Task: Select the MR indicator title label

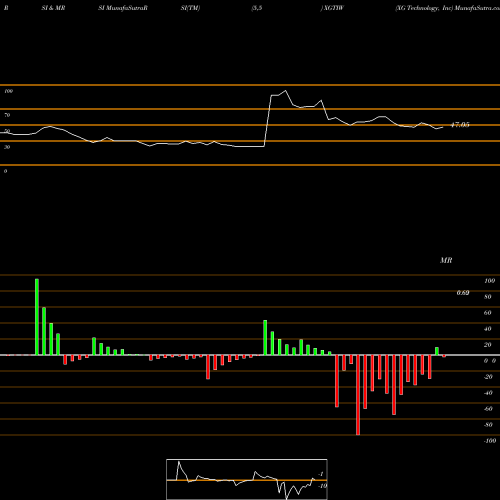Action: 446,260
